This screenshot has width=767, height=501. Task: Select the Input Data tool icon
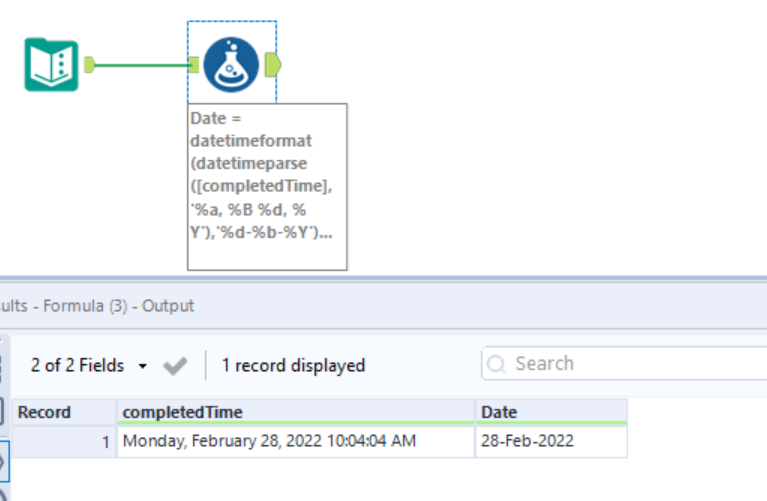tap(51, 64)
